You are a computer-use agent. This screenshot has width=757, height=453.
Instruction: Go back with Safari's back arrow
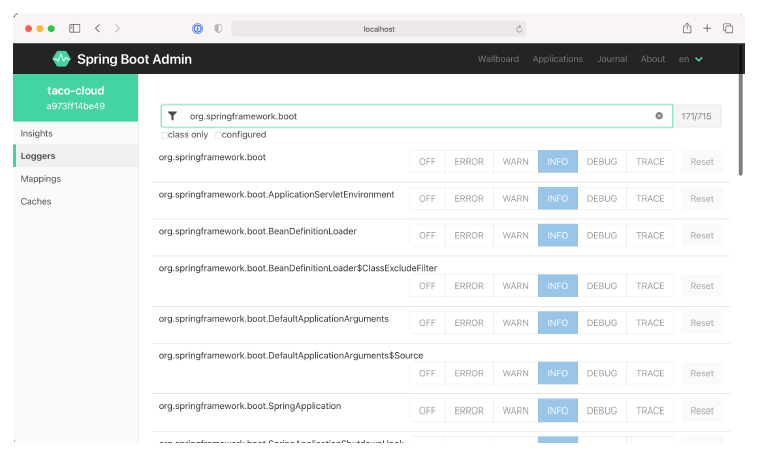(x=97, y=29)
